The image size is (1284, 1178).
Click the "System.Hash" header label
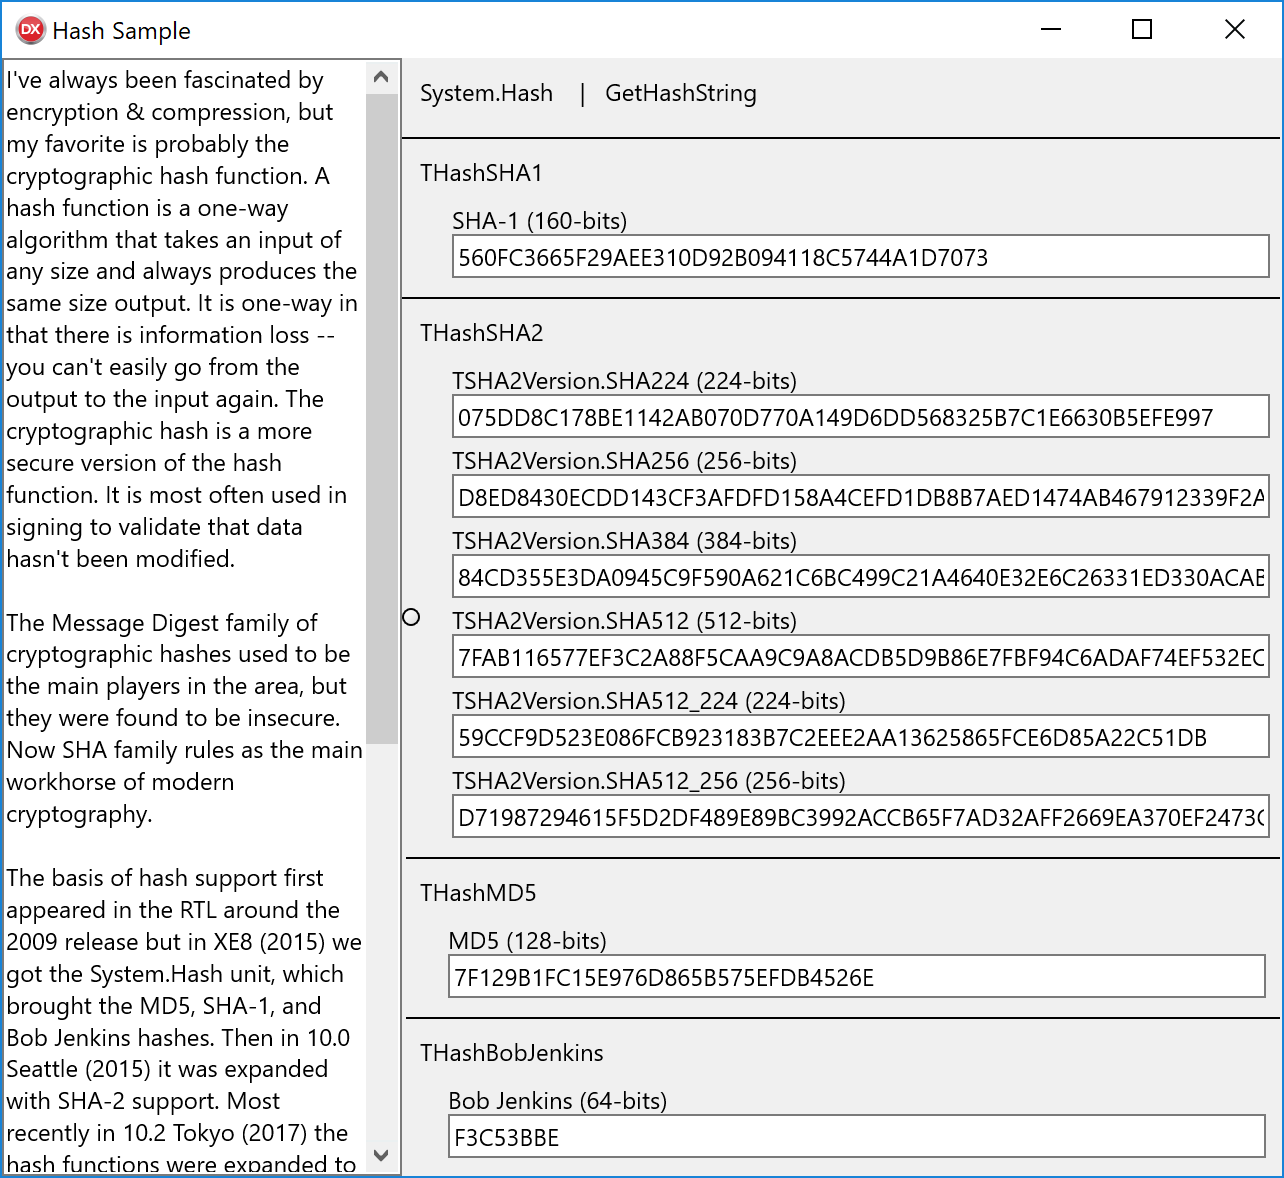pos(486,93)
